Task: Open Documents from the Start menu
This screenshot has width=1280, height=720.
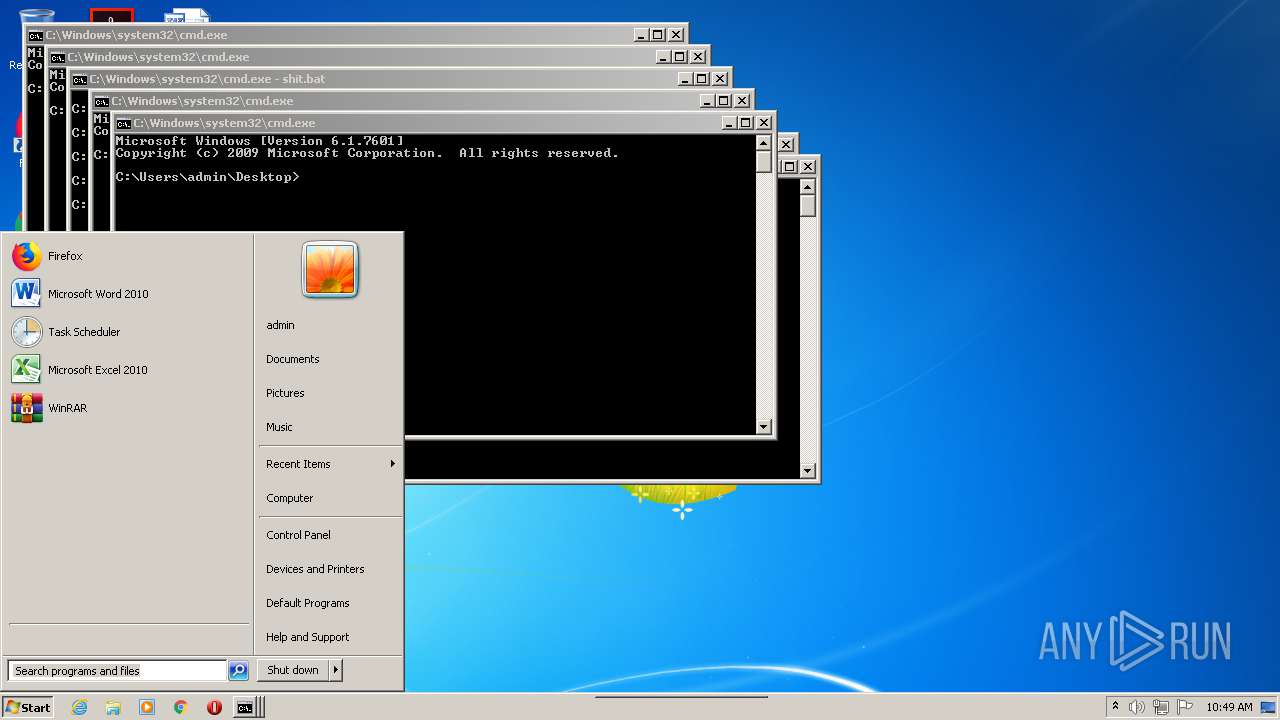Action: 330,359
